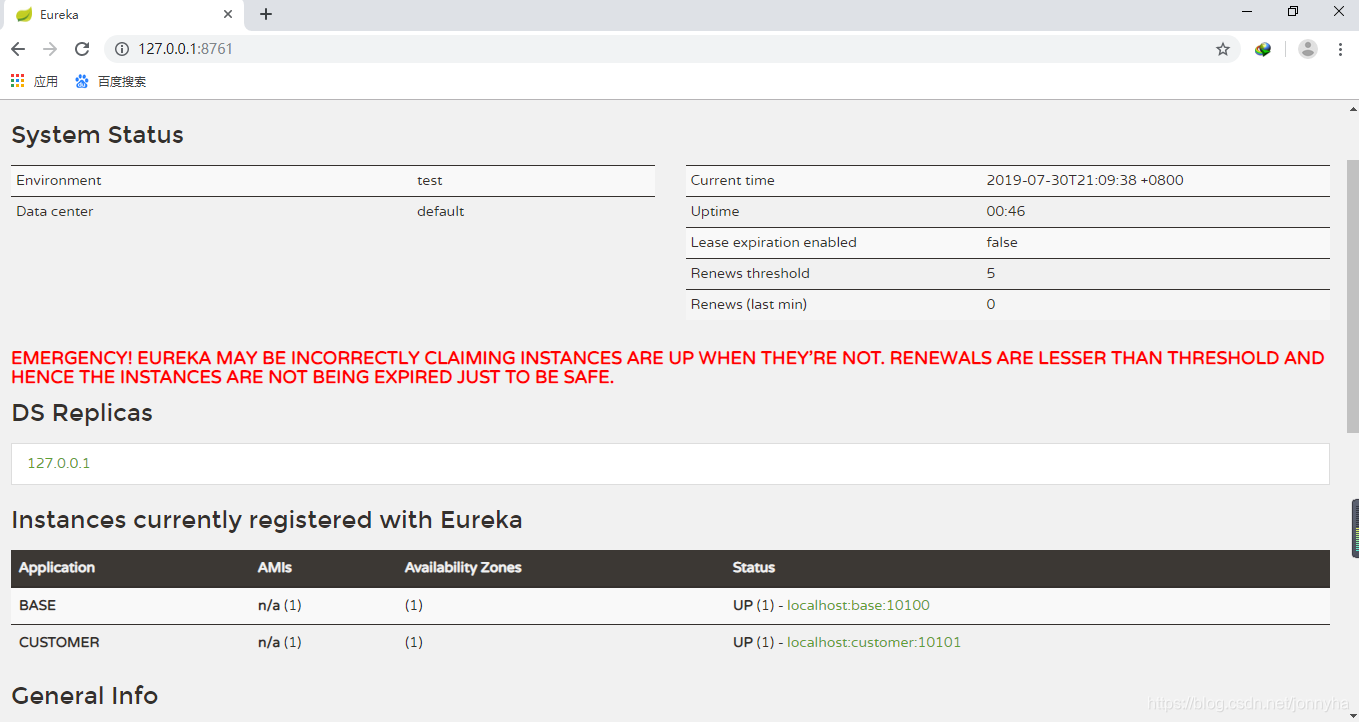
Task: View site information icon in address bar
Action: tap(122, 49)
